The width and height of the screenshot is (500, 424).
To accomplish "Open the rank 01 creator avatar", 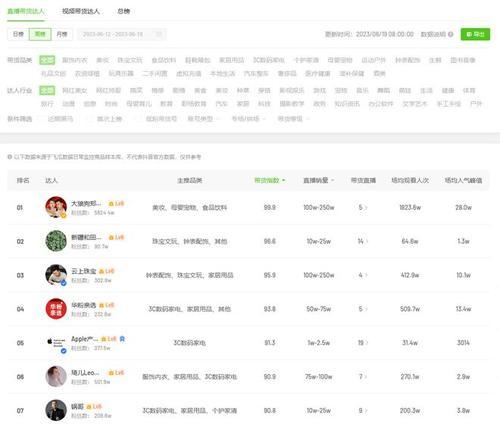I will pyautogui.click(x=56, y=207).
